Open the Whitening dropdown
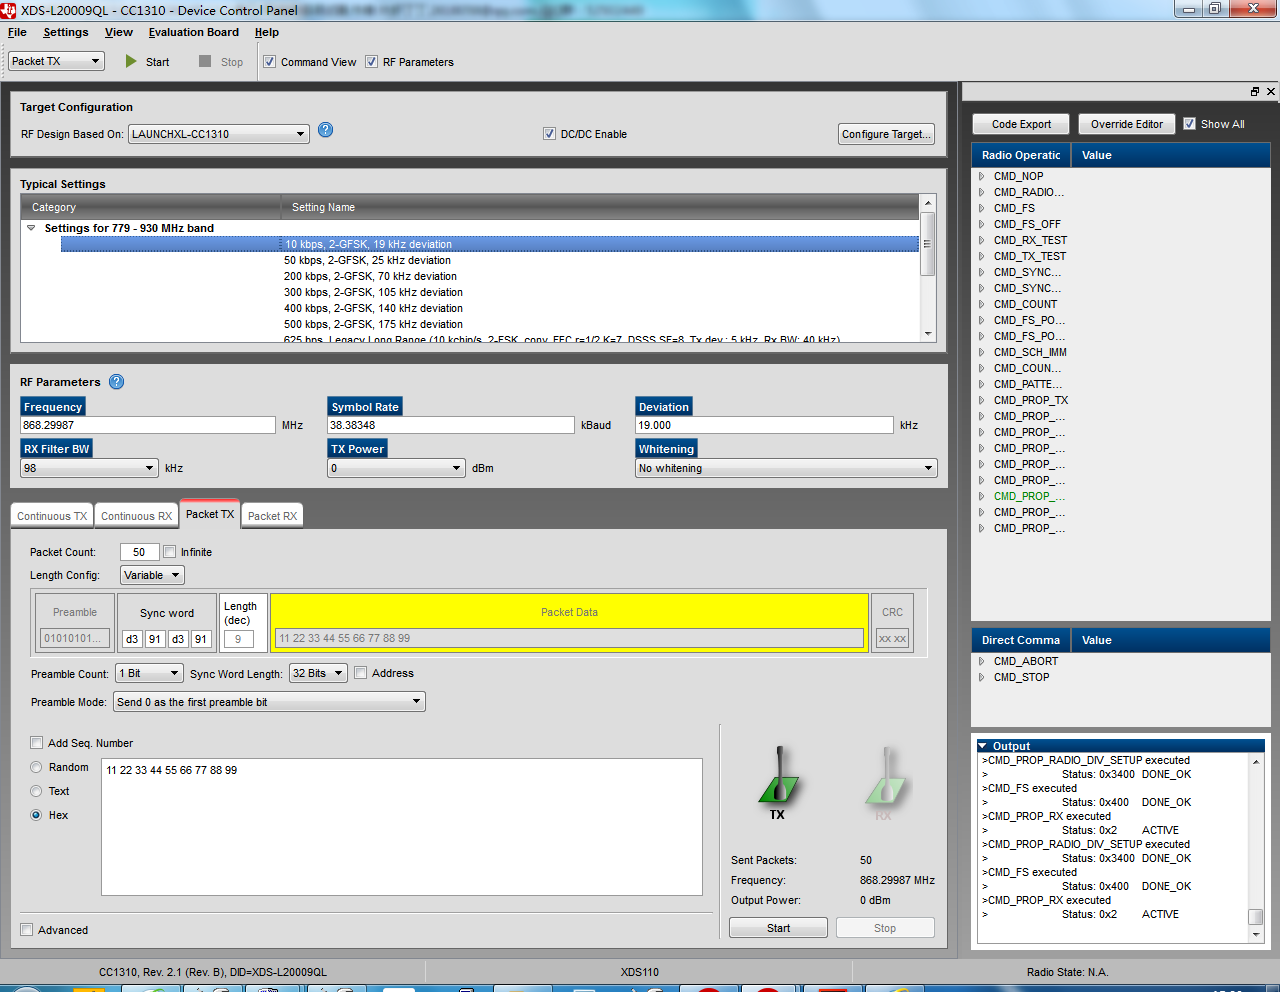The height and width of the screenshot is (992, 1280). point(786,468)
